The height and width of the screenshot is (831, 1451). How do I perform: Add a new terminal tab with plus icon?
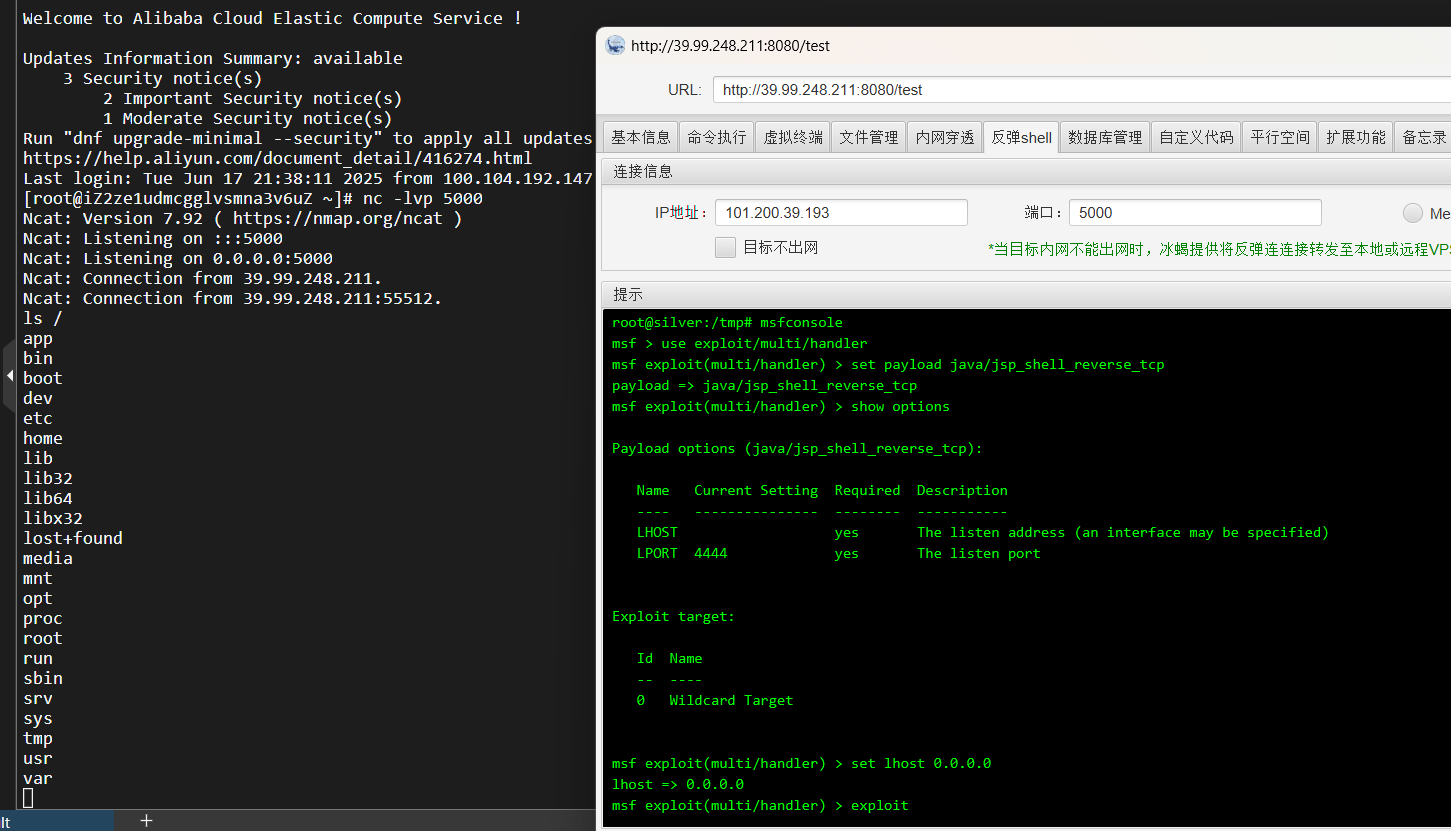146,820
